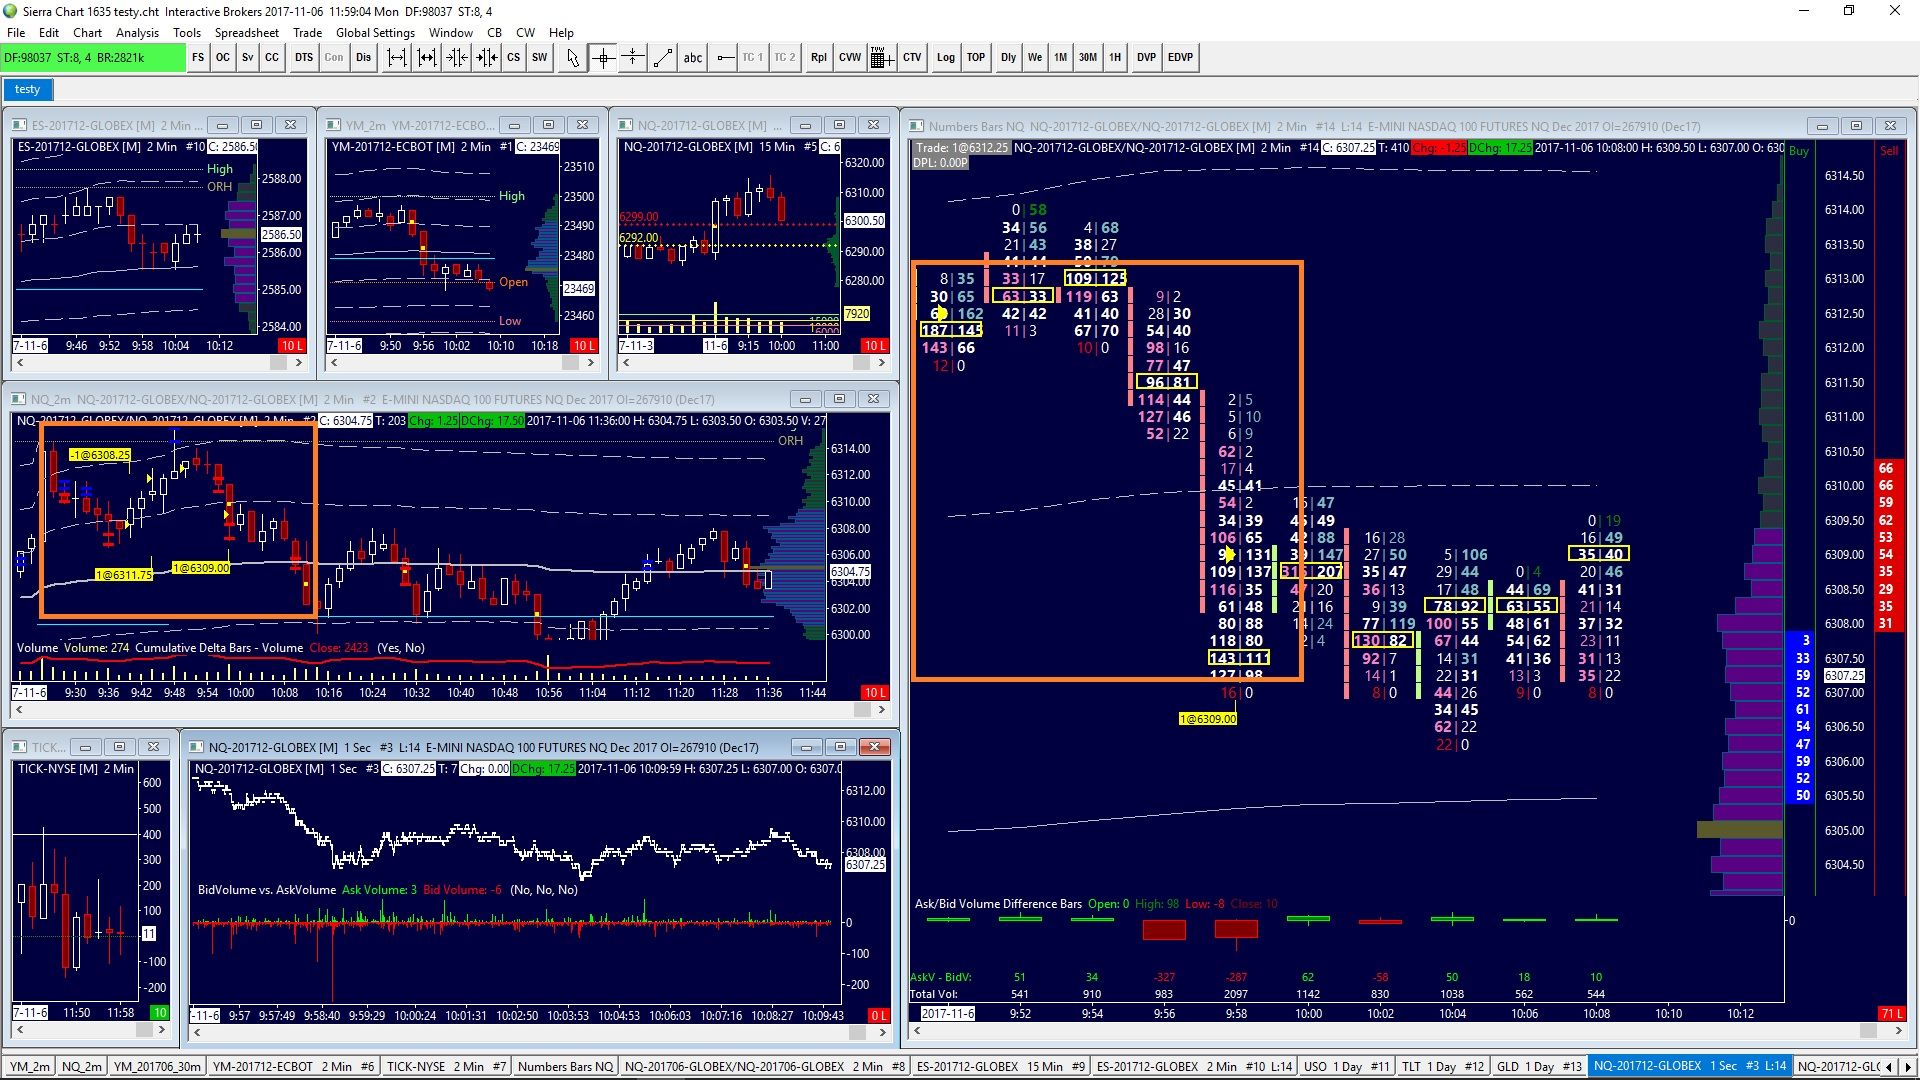This screenshot has width=1920, height=1080.
Task: Click the testy chartbook button
Action: [28, 90]
